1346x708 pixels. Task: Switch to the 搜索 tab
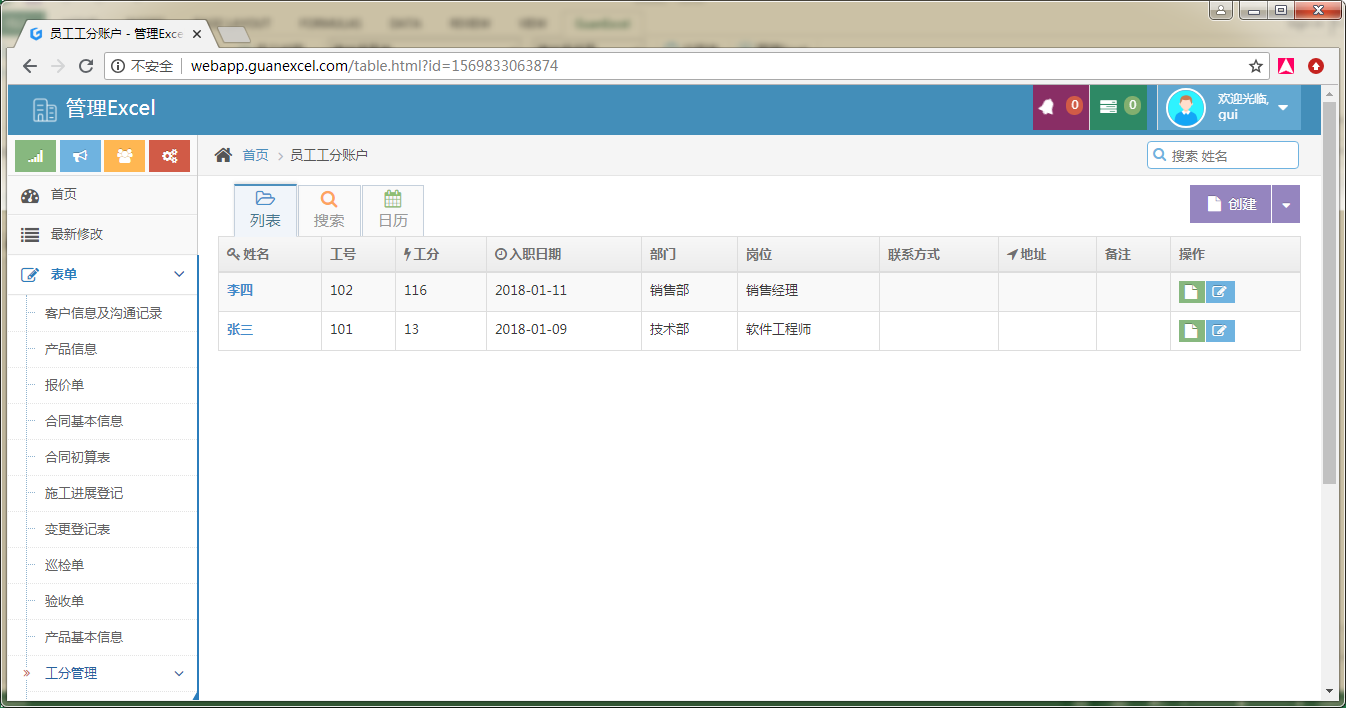[x=329, y=210]
